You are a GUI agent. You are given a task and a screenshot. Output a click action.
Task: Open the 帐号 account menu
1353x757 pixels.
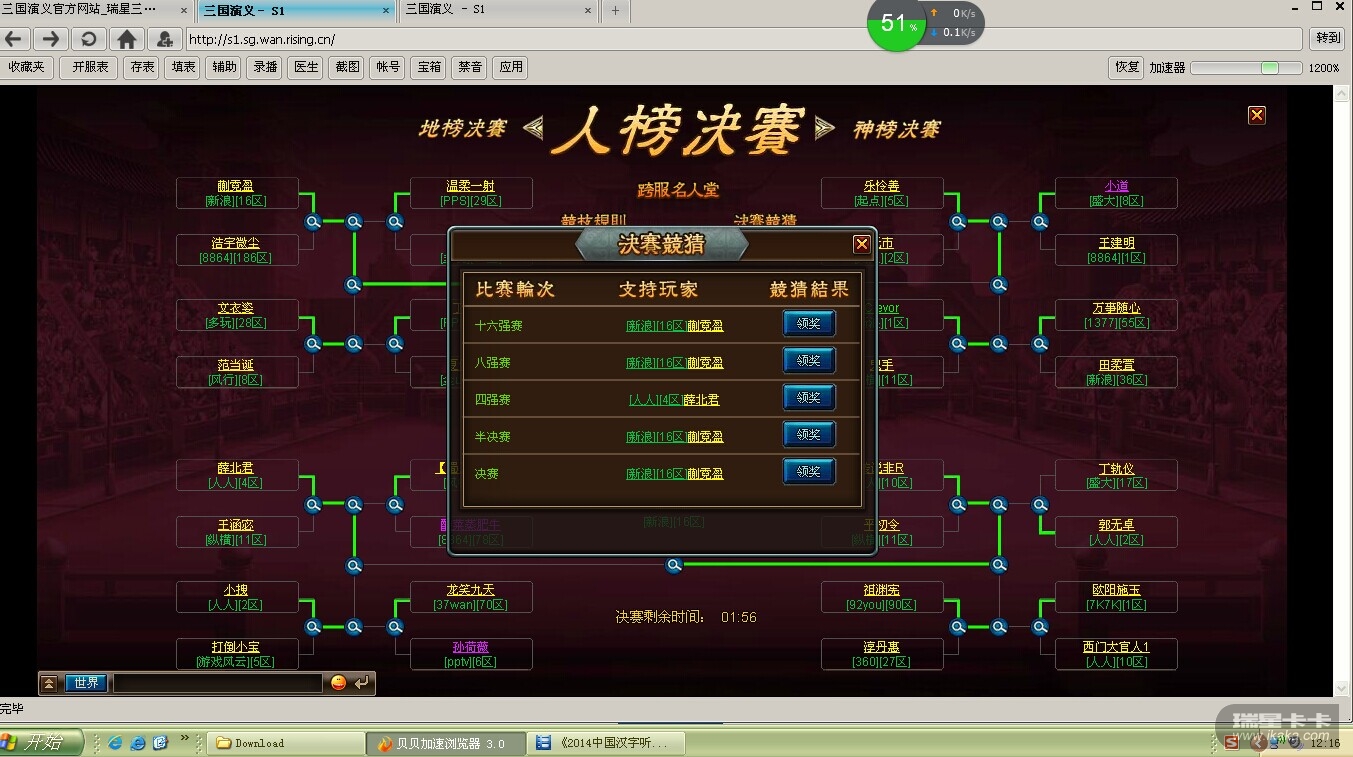(x=388, y=67)
